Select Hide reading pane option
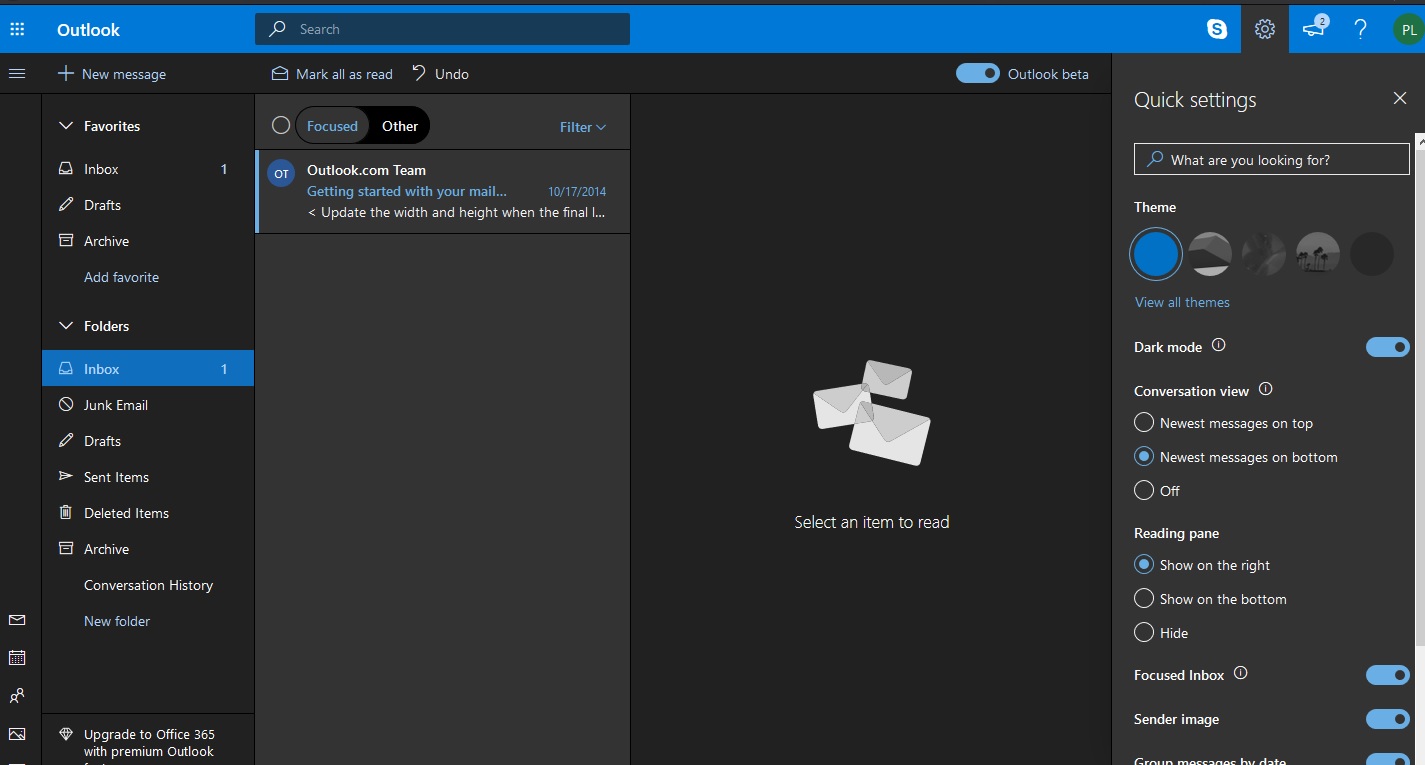The height and width of the screenshot is (765, 1425). (1144, 633)
